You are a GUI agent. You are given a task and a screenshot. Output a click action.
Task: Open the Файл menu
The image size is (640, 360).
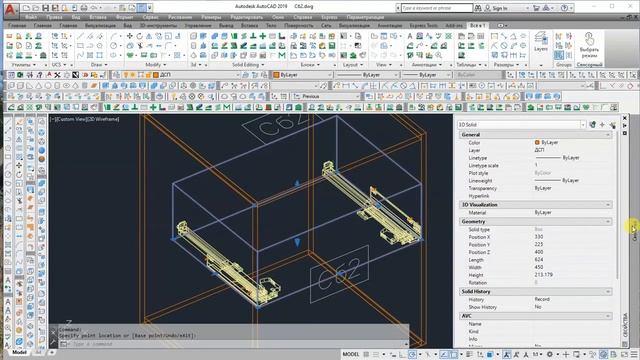pos(31,17)
